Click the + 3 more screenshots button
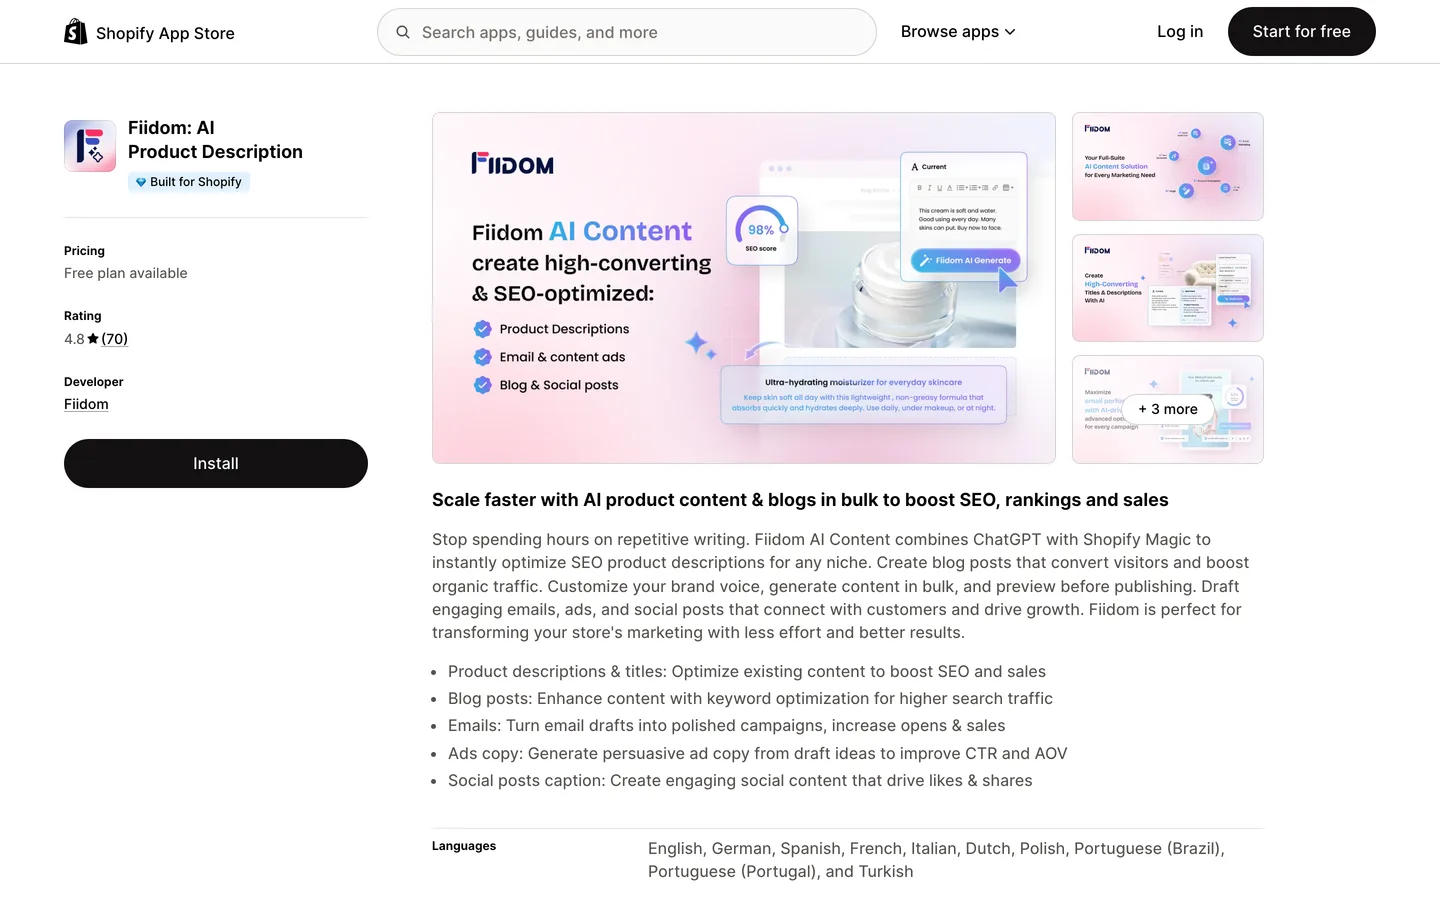 click(1168, 409)
